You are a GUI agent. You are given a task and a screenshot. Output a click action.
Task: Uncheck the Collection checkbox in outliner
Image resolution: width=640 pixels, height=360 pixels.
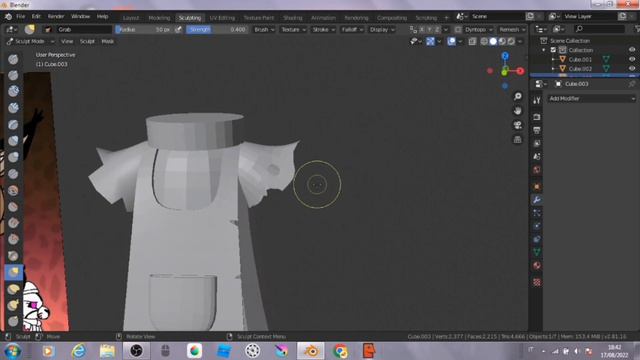click(553, 50)
